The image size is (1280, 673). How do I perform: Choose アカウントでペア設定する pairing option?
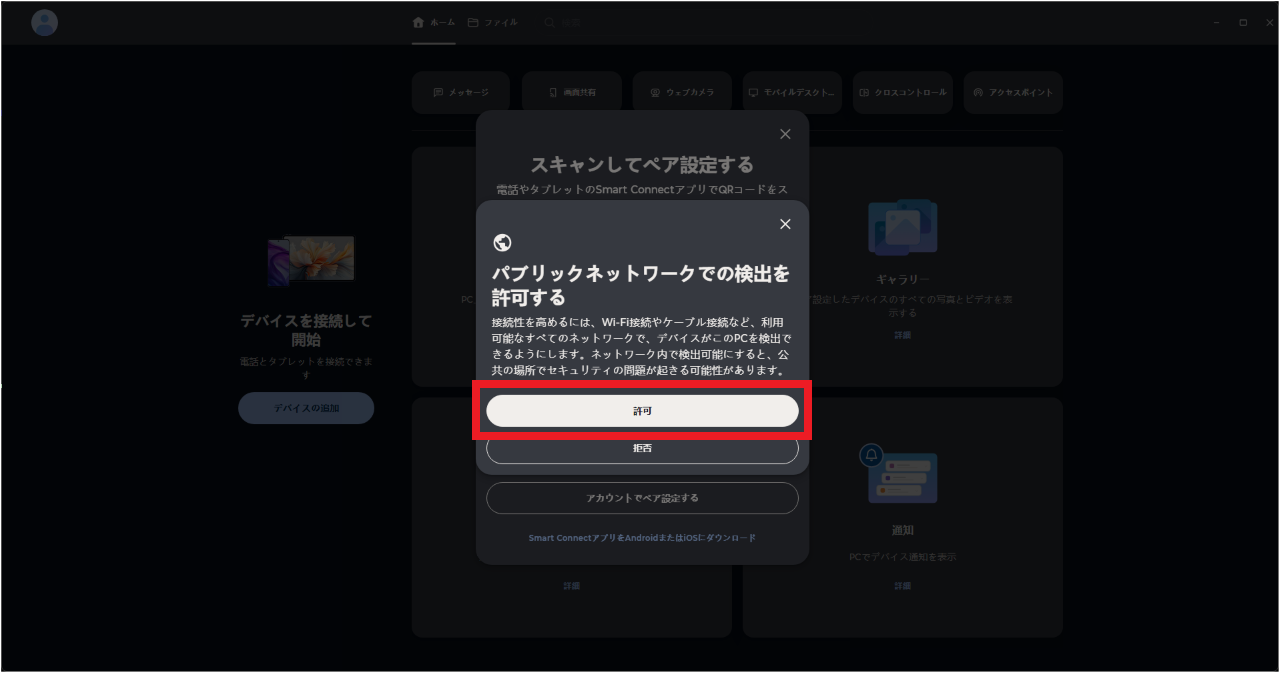pyautogui.click(x=642, y=497)
